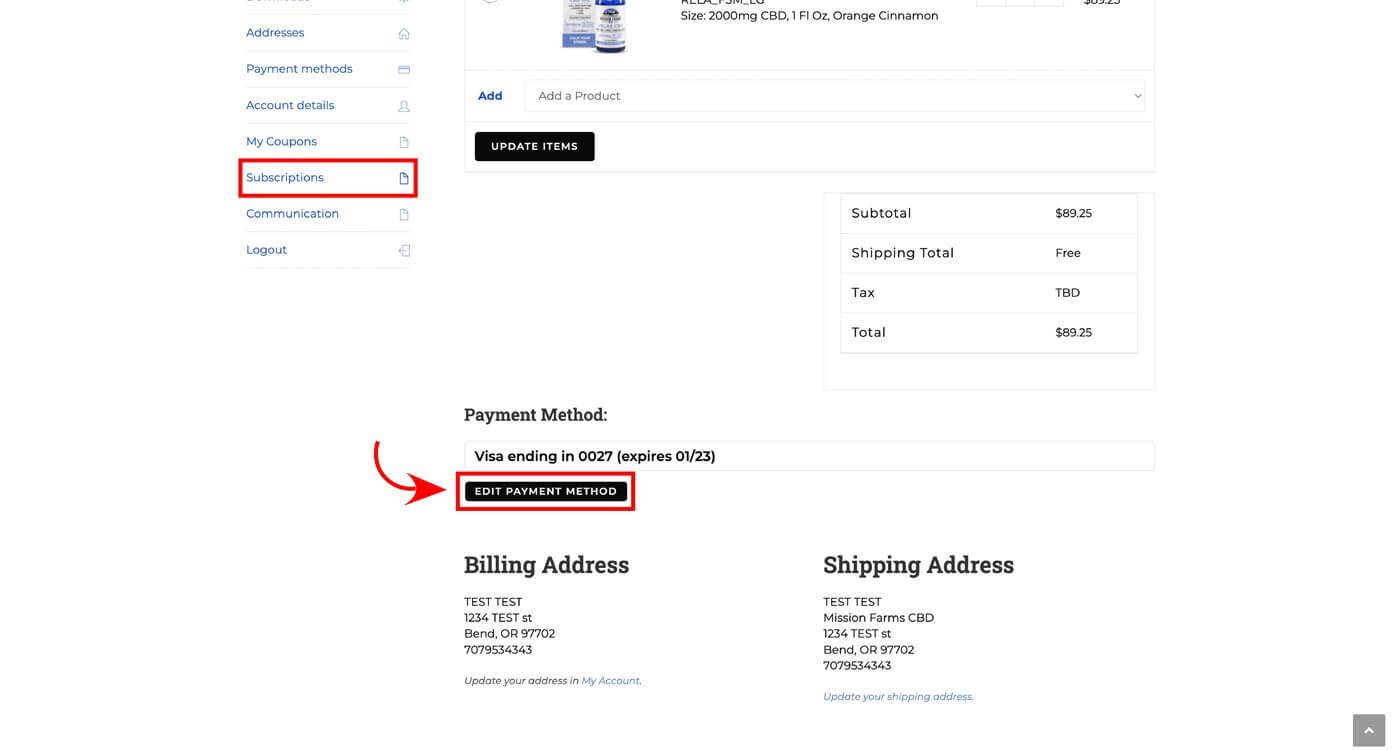Open the My Coupons page
This screenshot has width=1400, height=750.
281,142
